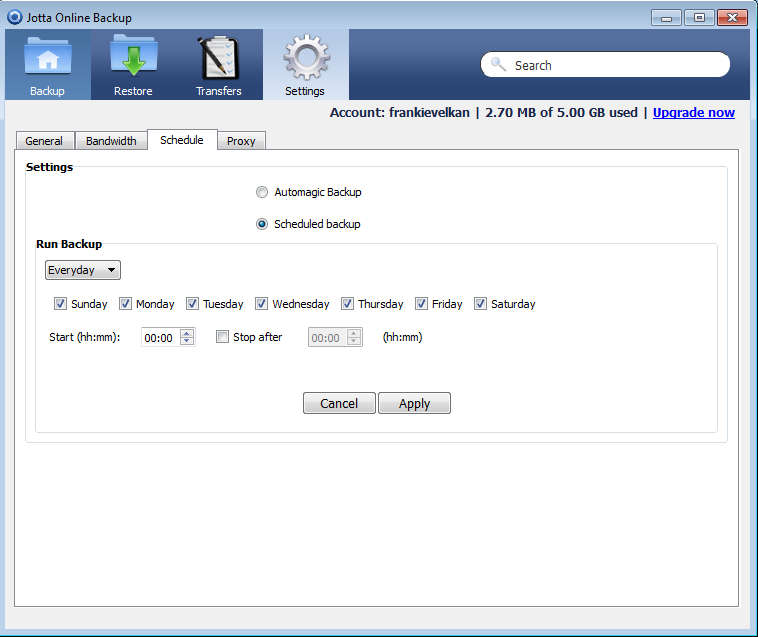The image size is (758, 637).
Task: Uncheck the Saturday checkbox
Action: click(x=480, y=304)
